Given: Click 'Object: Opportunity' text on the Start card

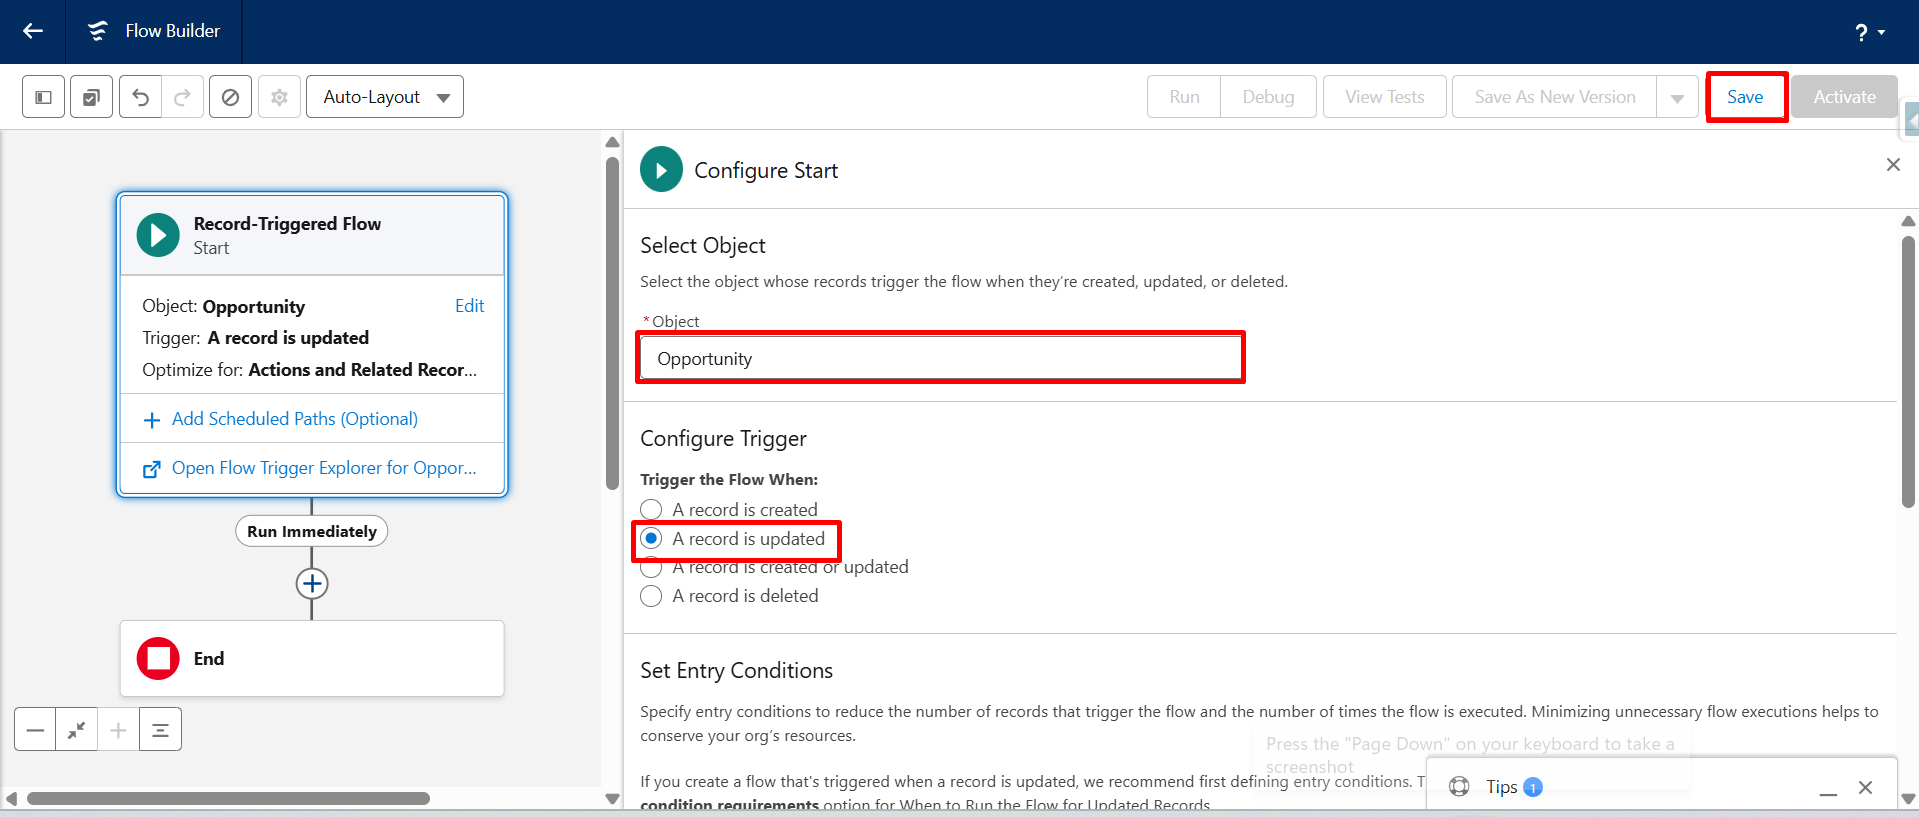Looking at the screenshot, I should 223,307.
